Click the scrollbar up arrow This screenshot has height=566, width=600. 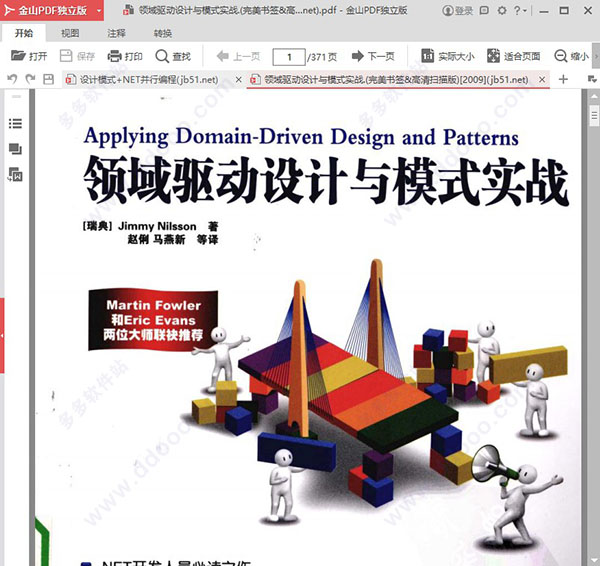tap(594, 96)
